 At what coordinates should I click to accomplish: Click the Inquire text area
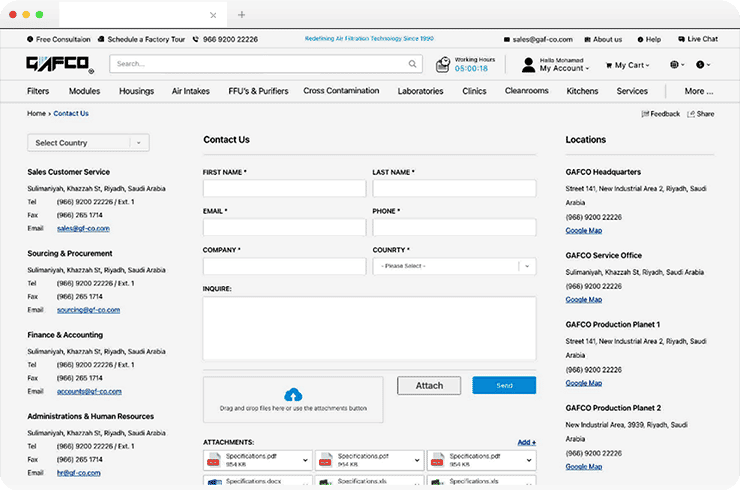[370, 329]
